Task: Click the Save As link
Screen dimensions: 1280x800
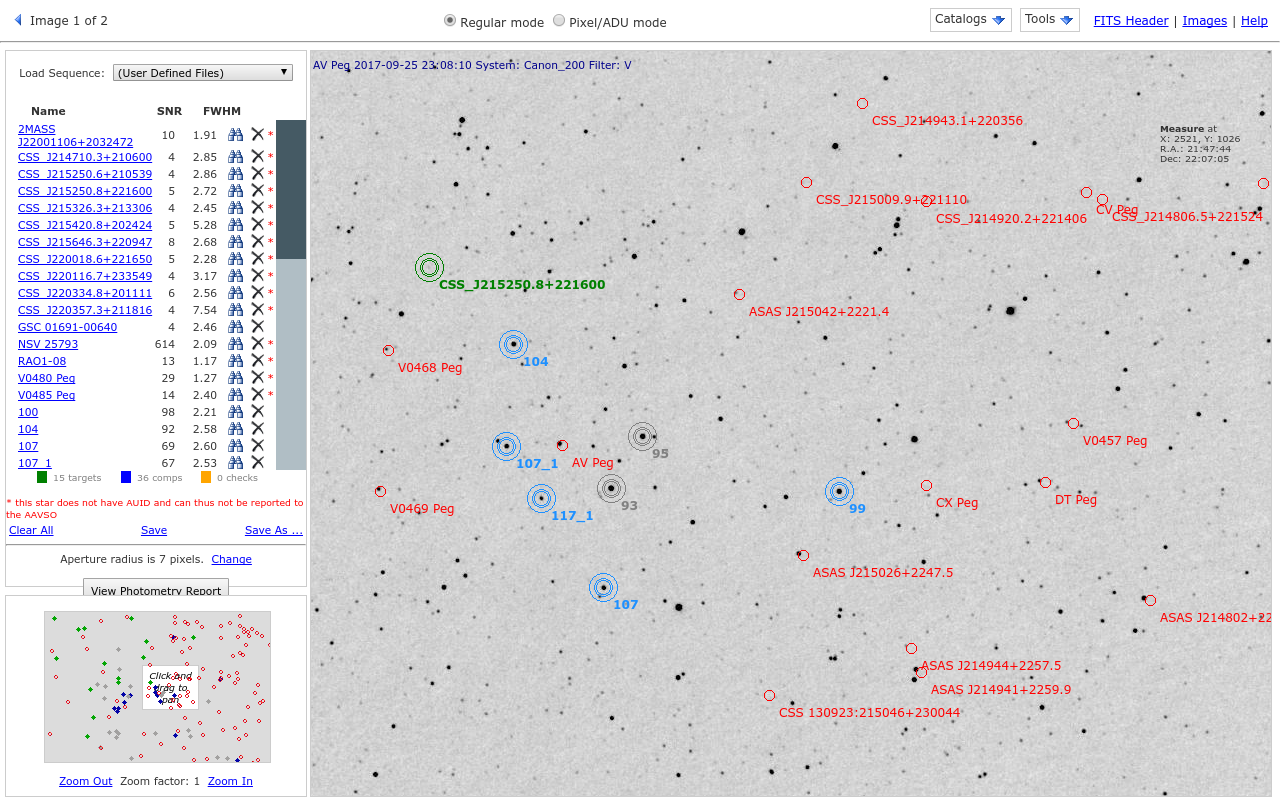Action: click(273, 530)
